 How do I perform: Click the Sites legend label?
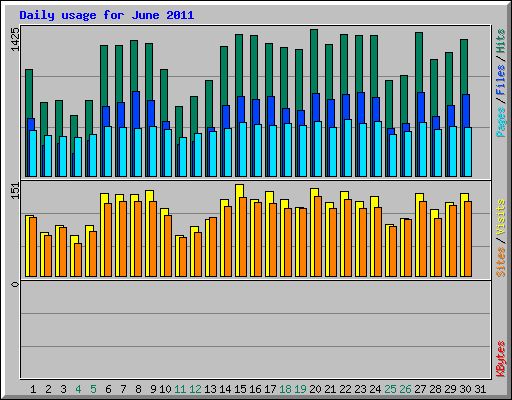[501, 262]
